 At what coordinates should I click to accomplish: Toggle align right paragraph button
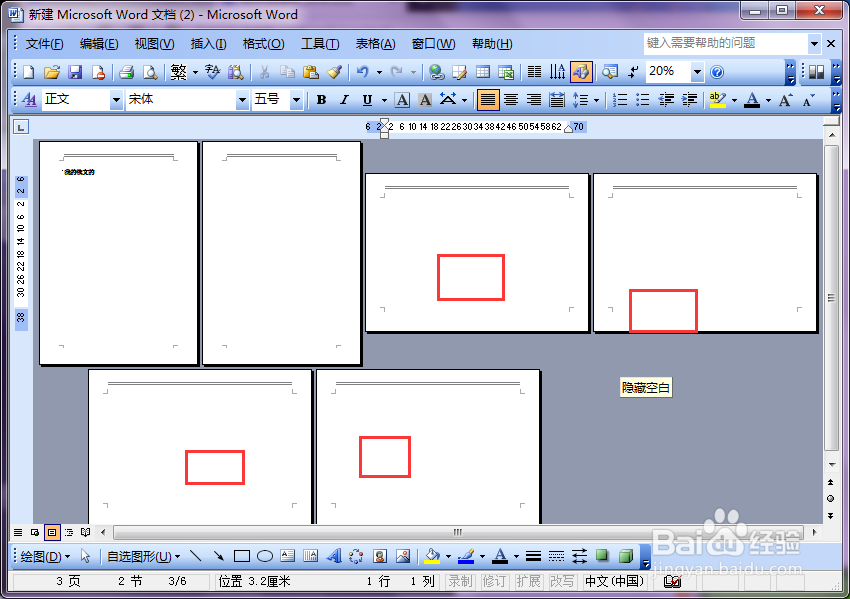(x=534, y=100)
